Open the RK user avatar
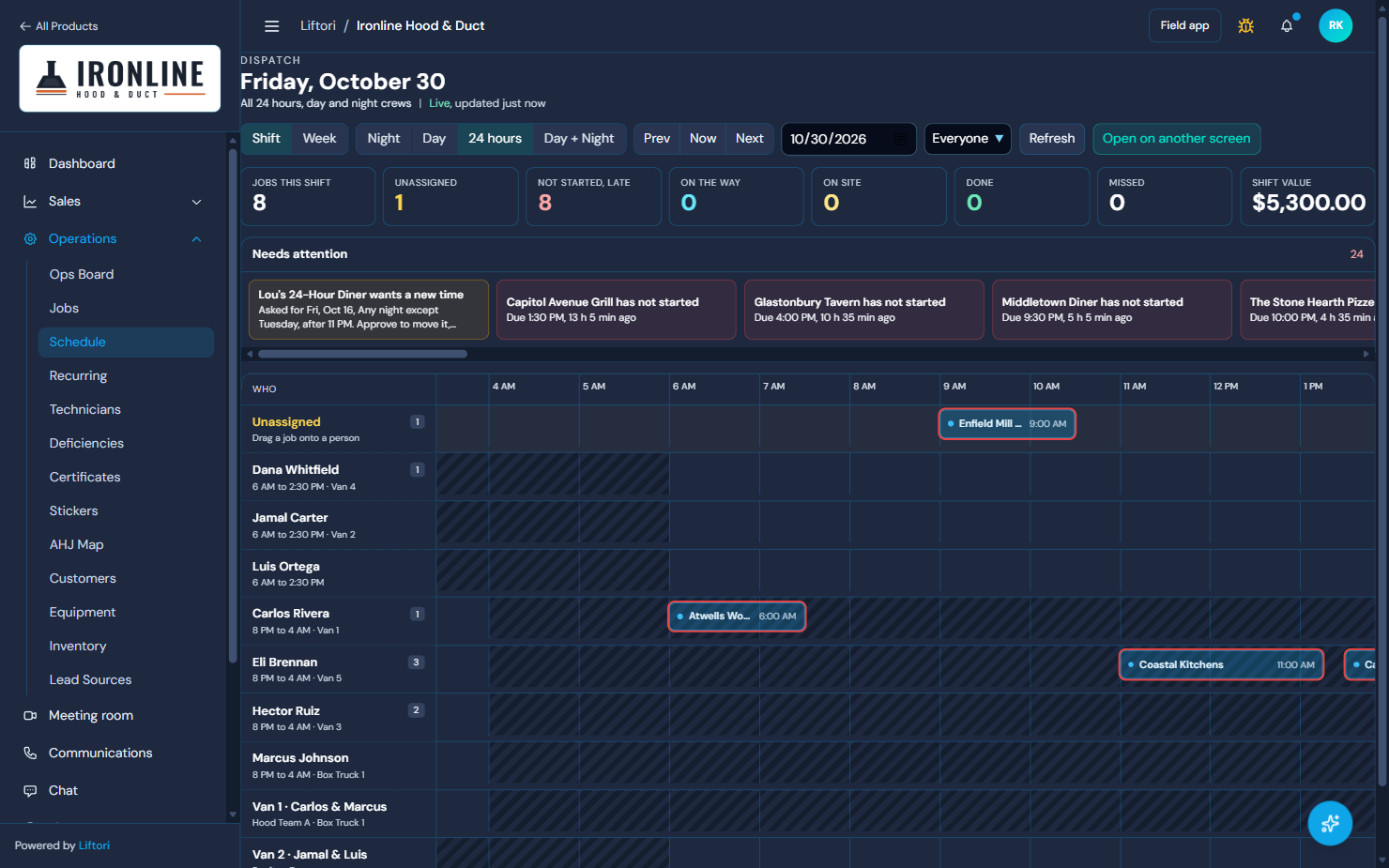Viewport: 1389px width, 868px height. pos(1335,26)
